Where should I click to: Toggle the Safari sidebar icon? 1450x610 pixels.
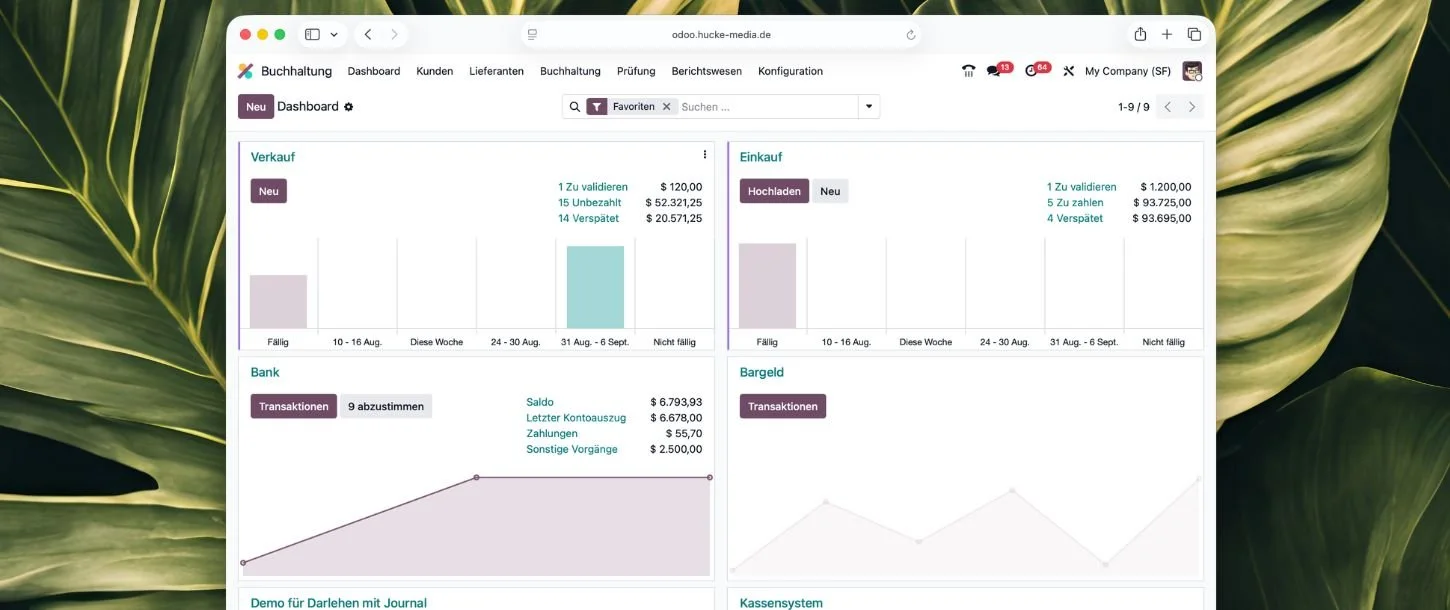[x=312, y=34]
